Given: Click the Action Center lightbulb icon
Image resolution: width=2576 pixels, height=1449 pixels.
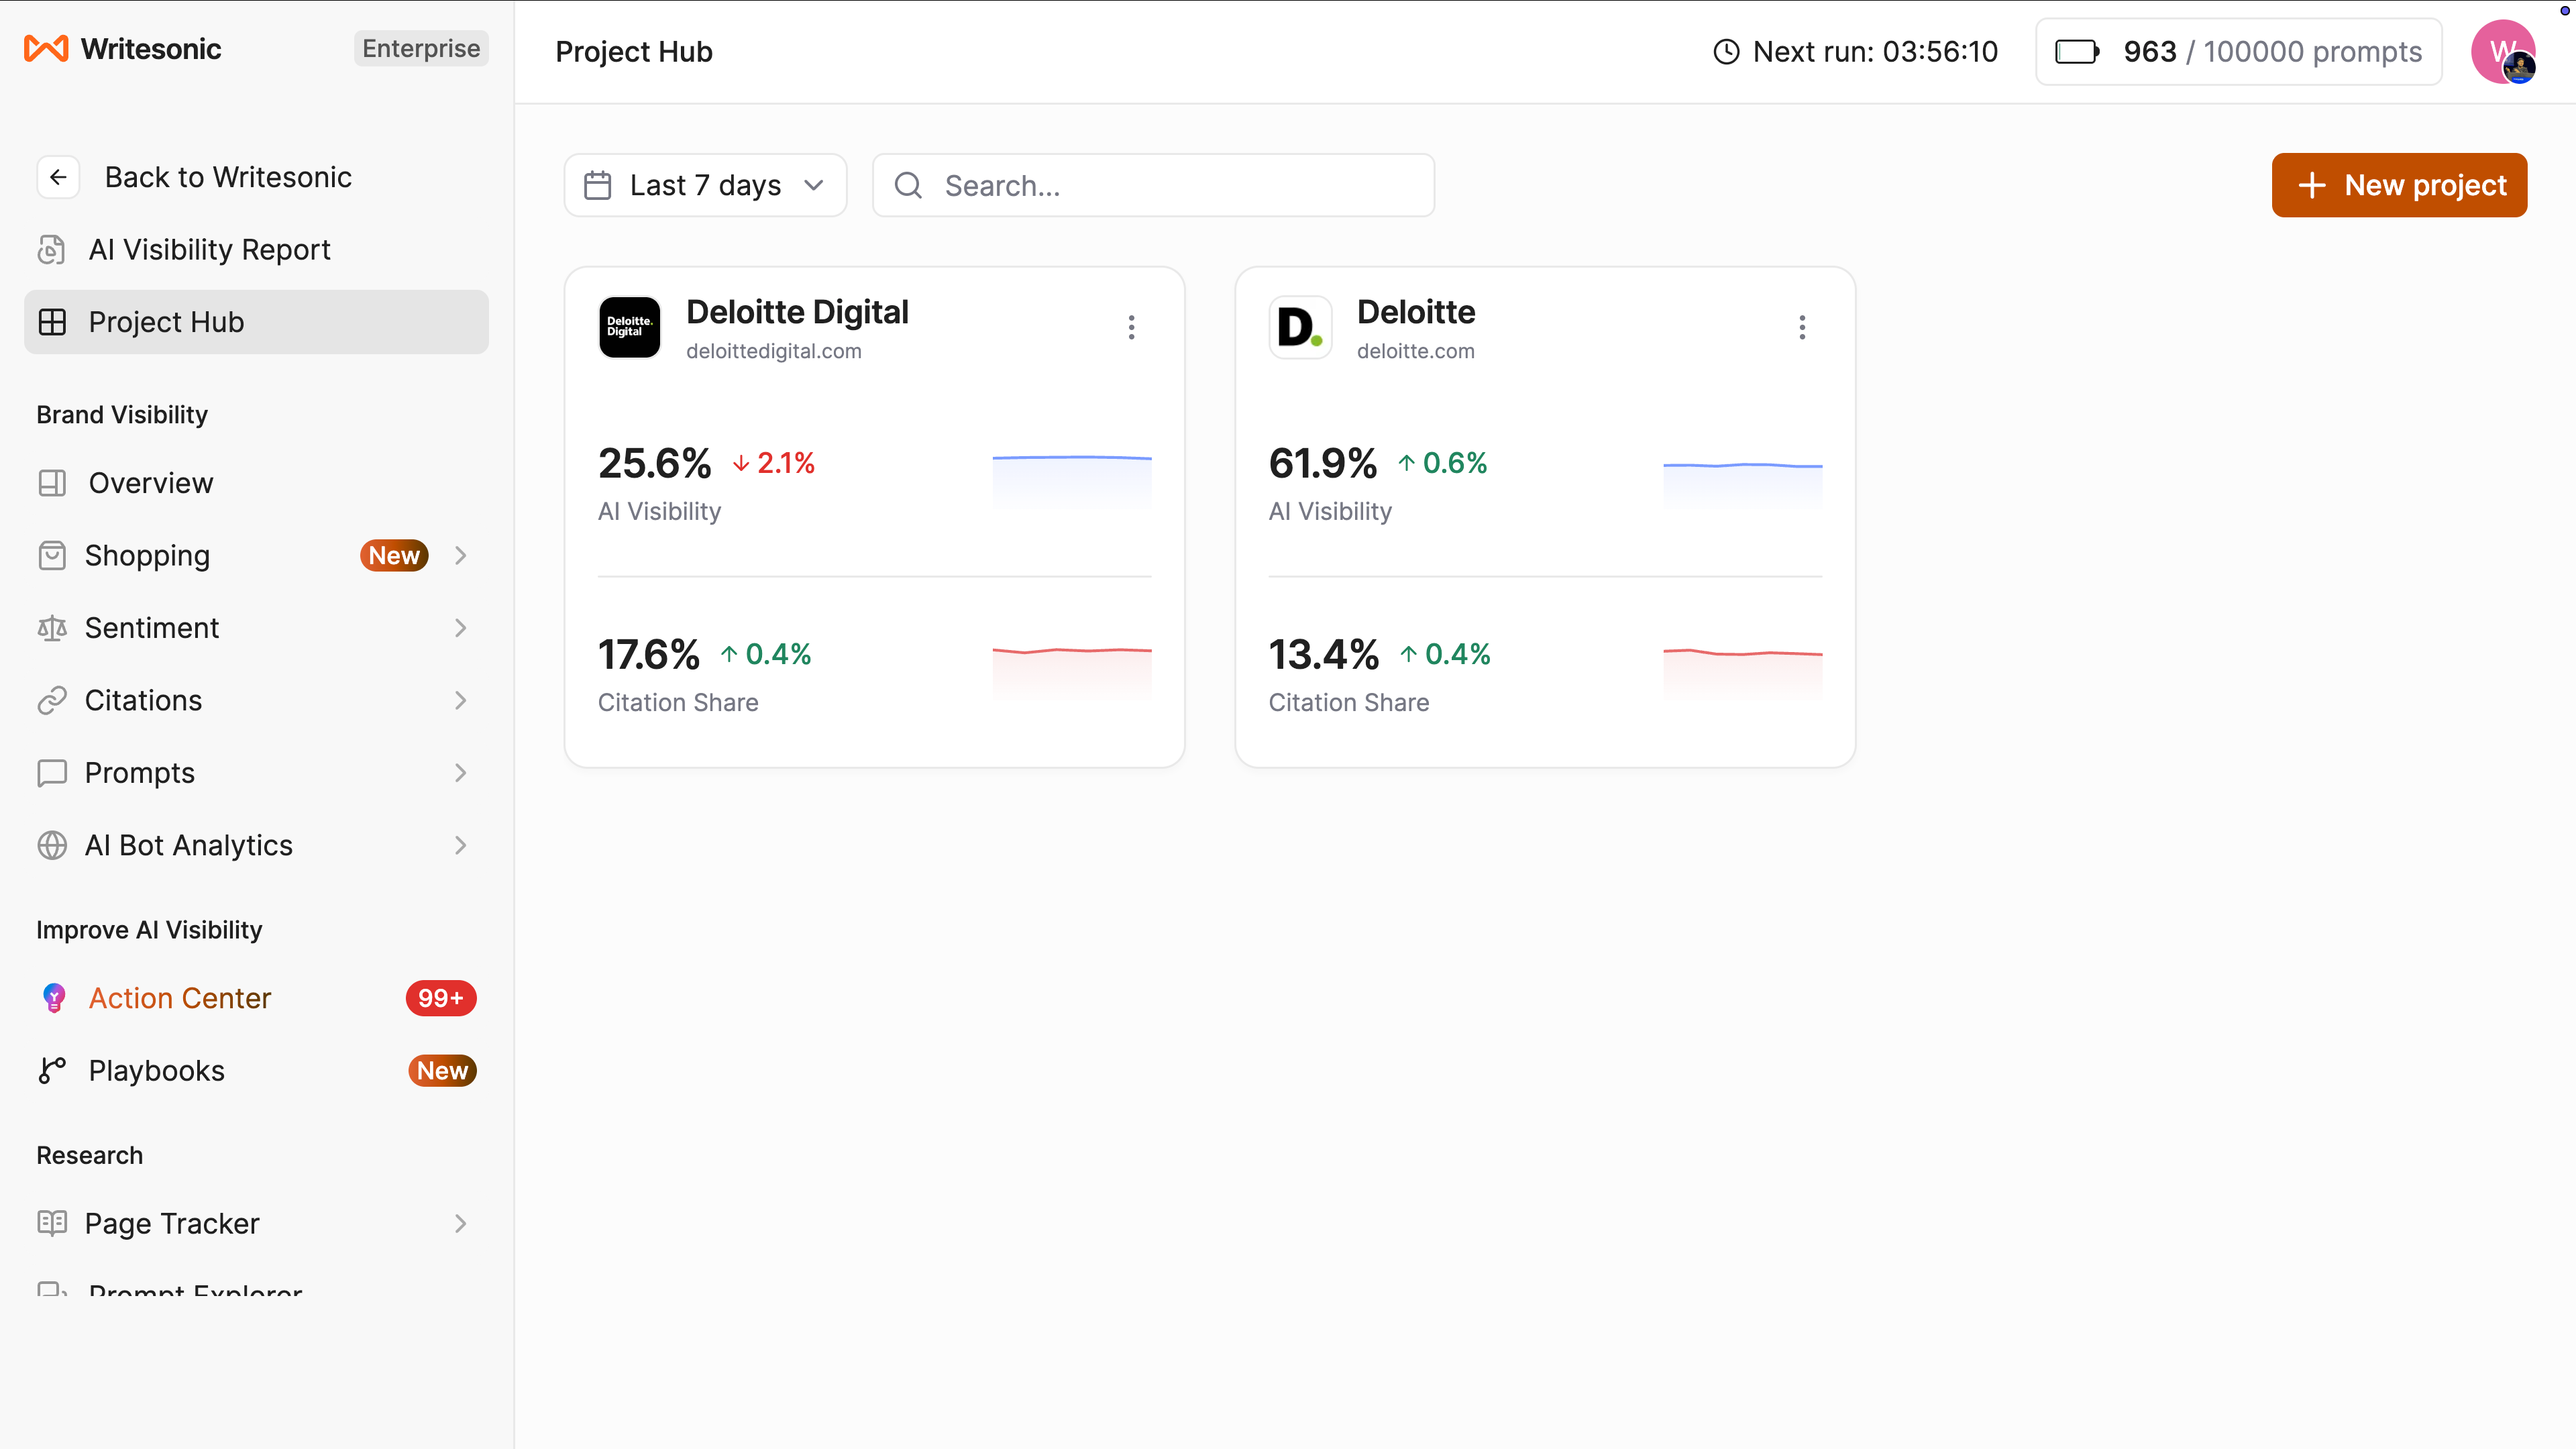Looking at the screenshot, I should click(x=54, y=998).
